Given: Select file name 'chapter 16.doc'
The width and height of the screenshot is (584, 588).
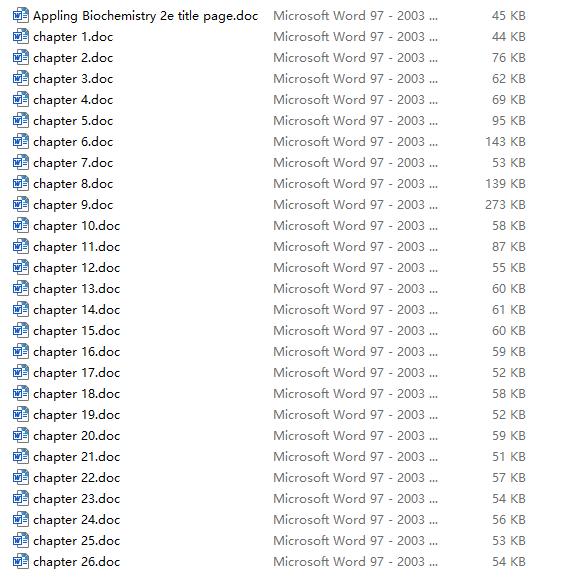Looking at the screenshot, I should (x=77, y=352).
